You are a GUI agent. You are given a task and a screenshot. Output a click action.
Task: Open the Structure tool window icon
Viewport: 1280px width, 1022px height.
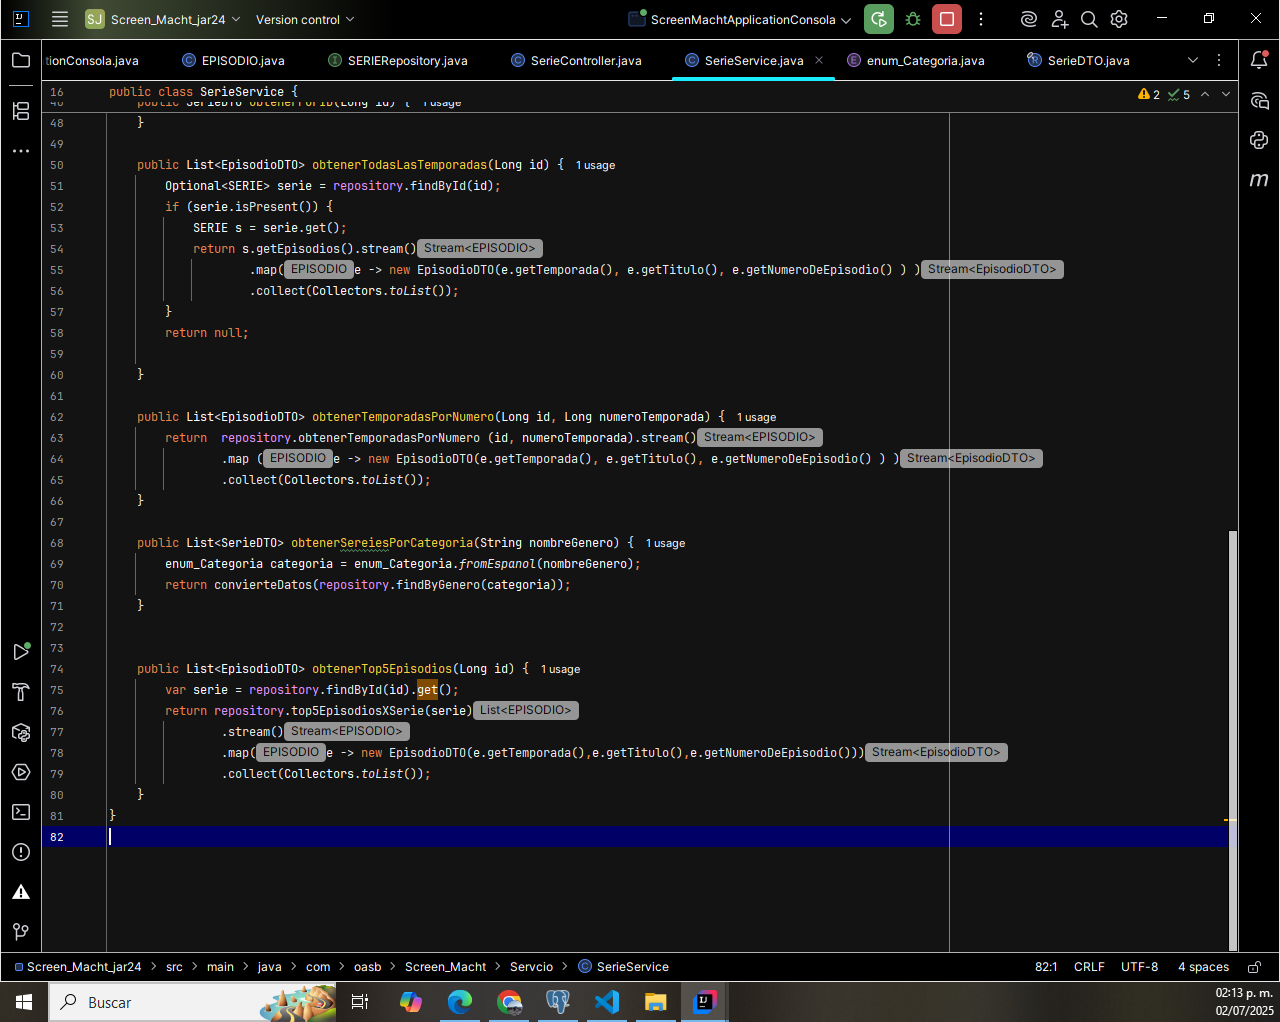click(21, 110)
